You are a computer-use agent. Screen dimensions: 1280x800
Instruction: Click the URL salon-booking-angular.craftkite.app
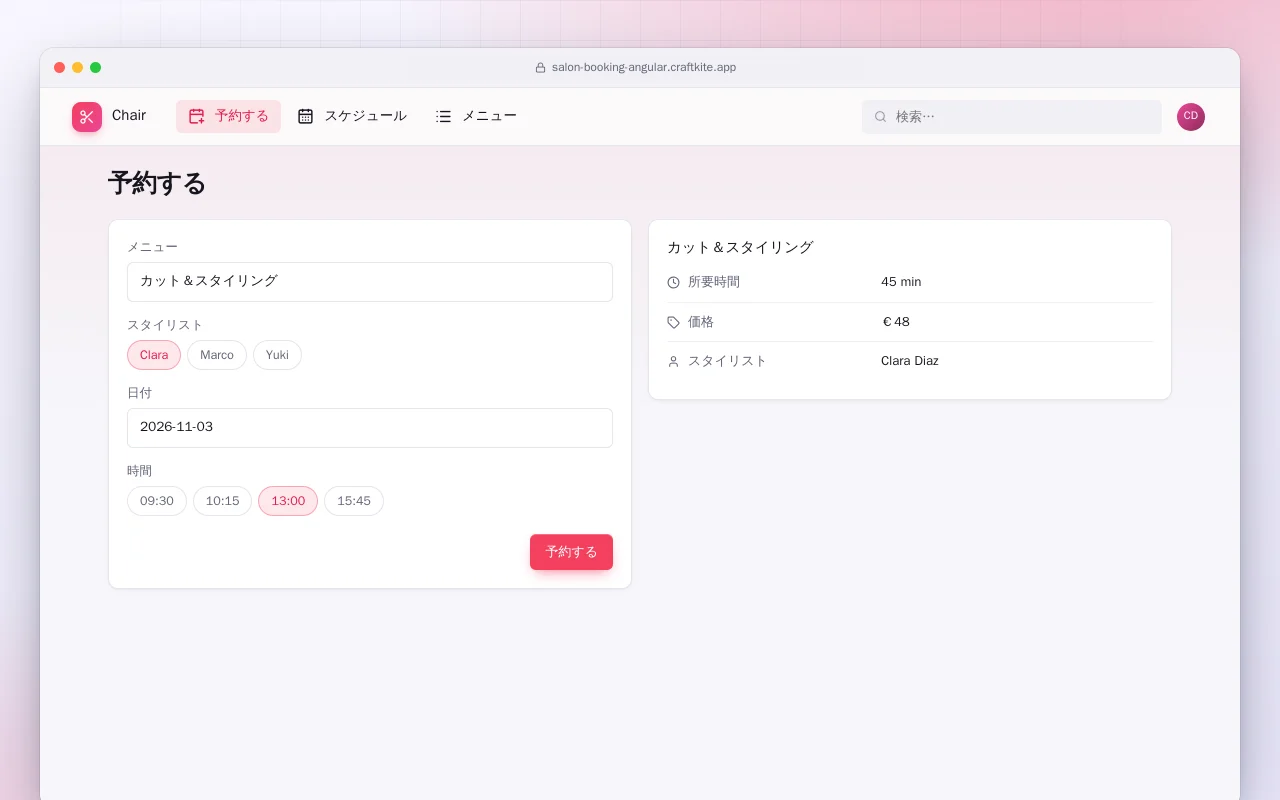point(644,68)
